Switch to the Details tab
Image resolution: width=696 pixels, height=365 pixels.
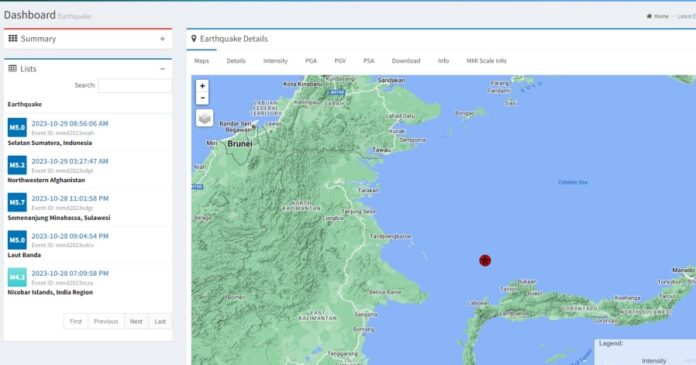(236, 61)
